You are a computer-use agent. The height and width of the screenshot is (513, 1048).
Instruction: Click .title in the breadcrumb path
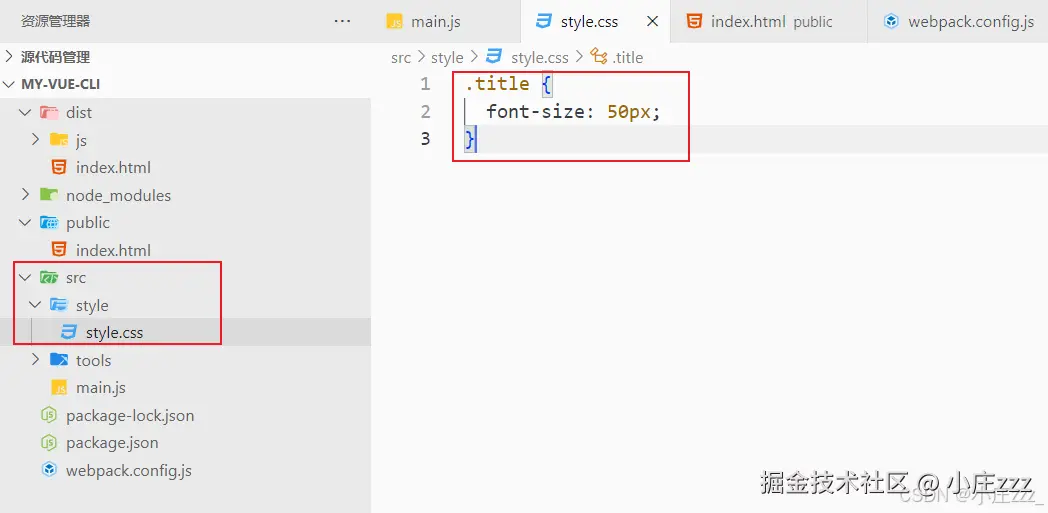pos(628,57)
